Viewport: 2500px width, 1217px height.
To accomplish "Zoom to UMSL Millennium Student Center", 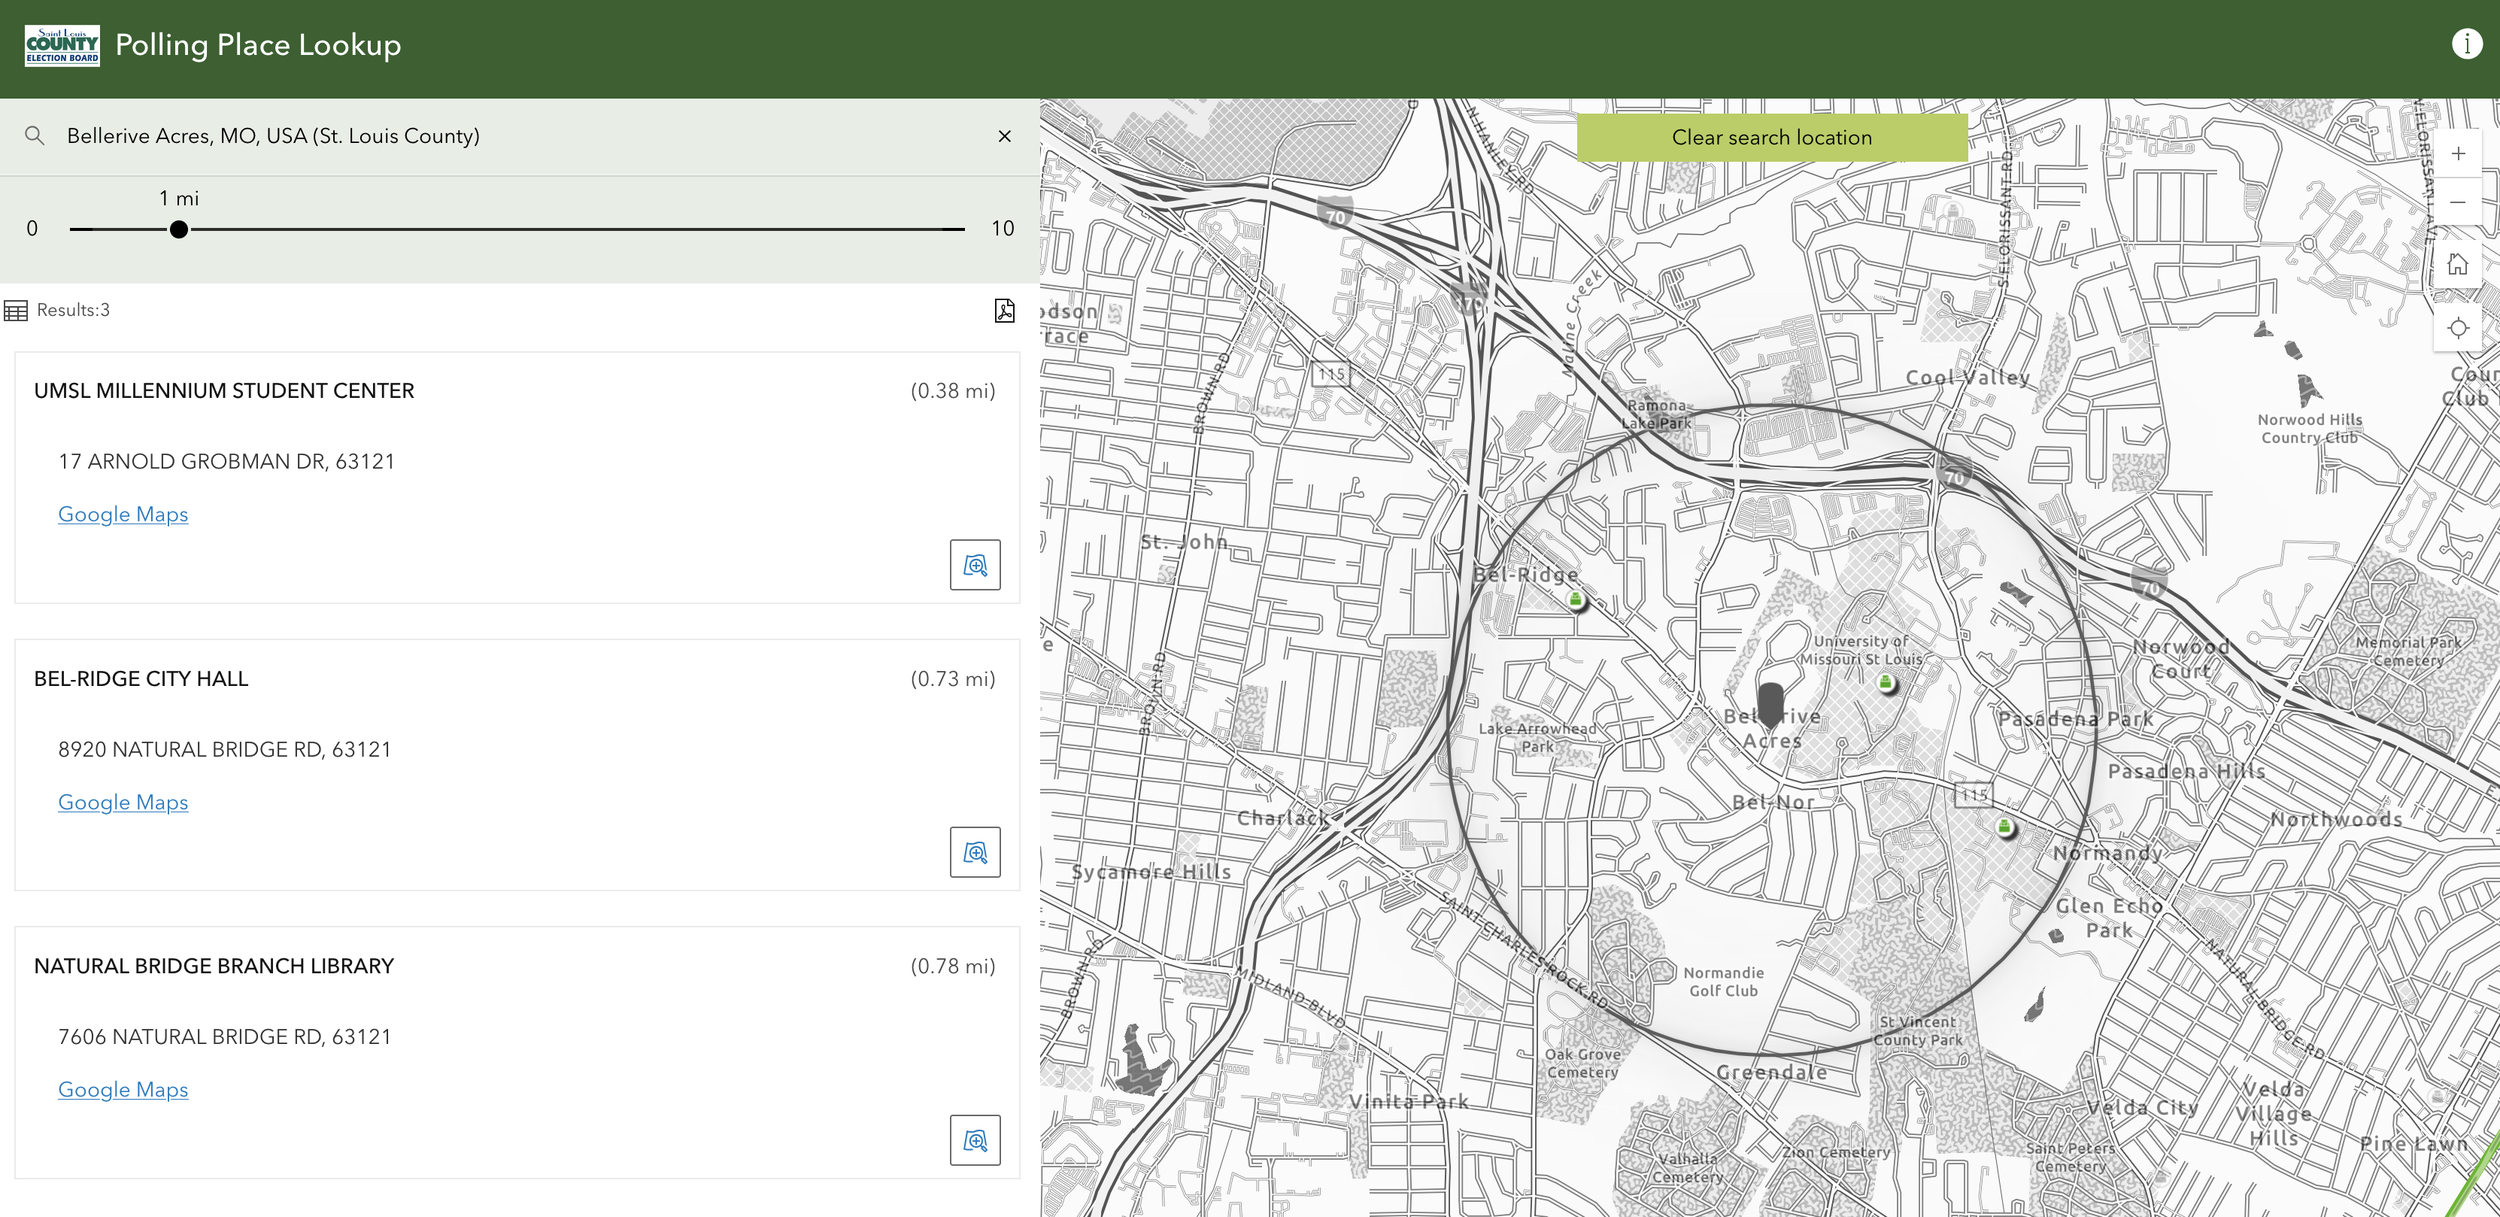I will (x=974, y=565).
